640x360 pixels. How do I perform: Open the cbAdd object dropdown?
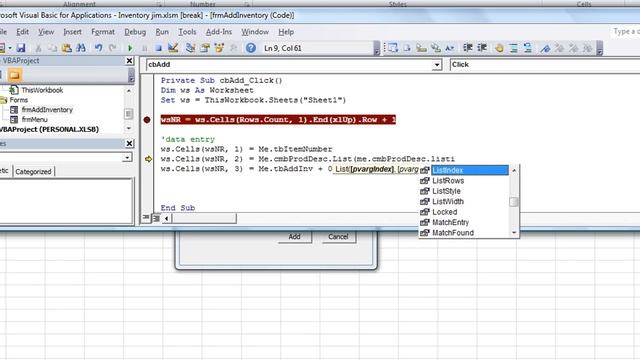click(437, 65)
